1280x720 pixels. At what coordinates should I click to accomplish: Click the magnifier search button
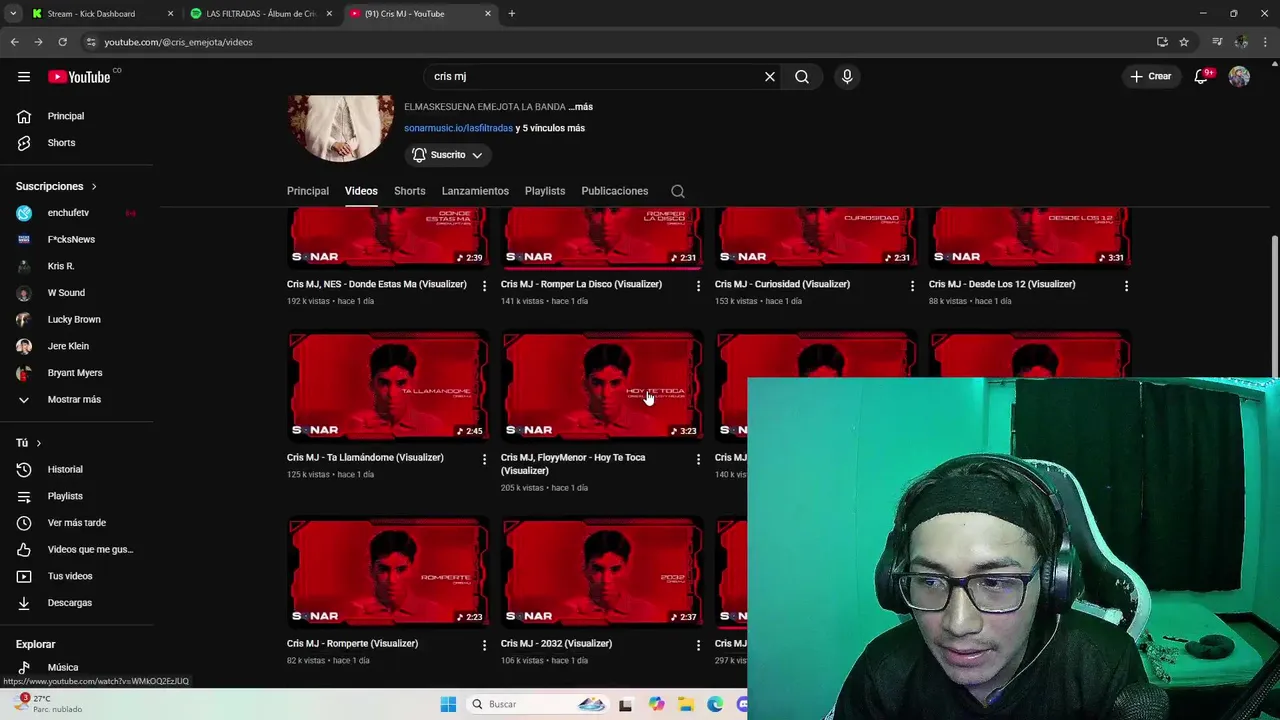(x=802, y=77)
